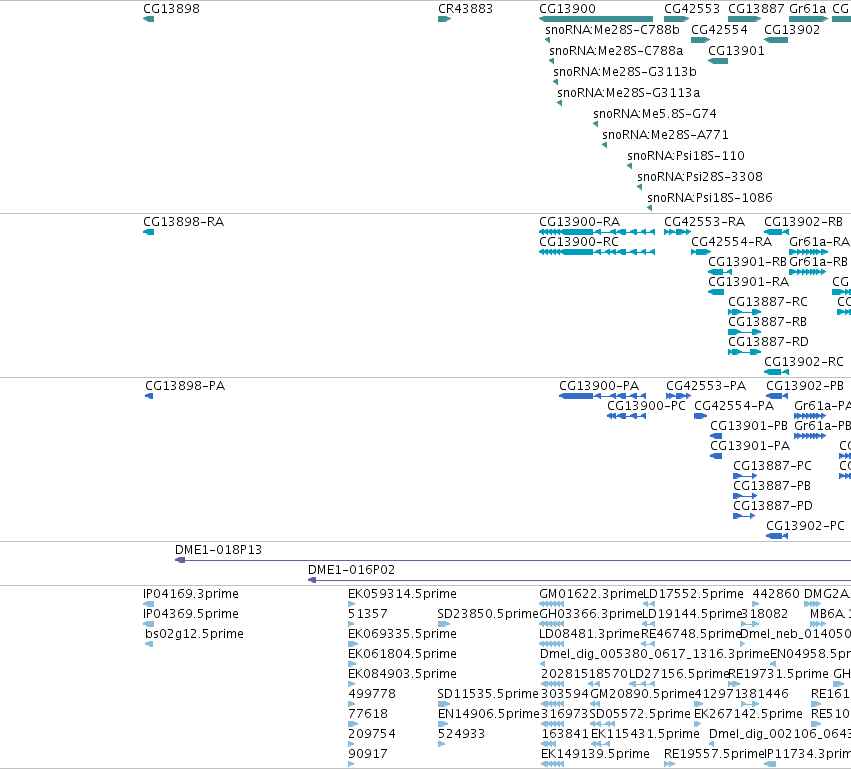Image resolution: width=851 pixels, height=769 pixels.
Task: Select the IP04169.3prime EST
Action: (x=149, y=604)
